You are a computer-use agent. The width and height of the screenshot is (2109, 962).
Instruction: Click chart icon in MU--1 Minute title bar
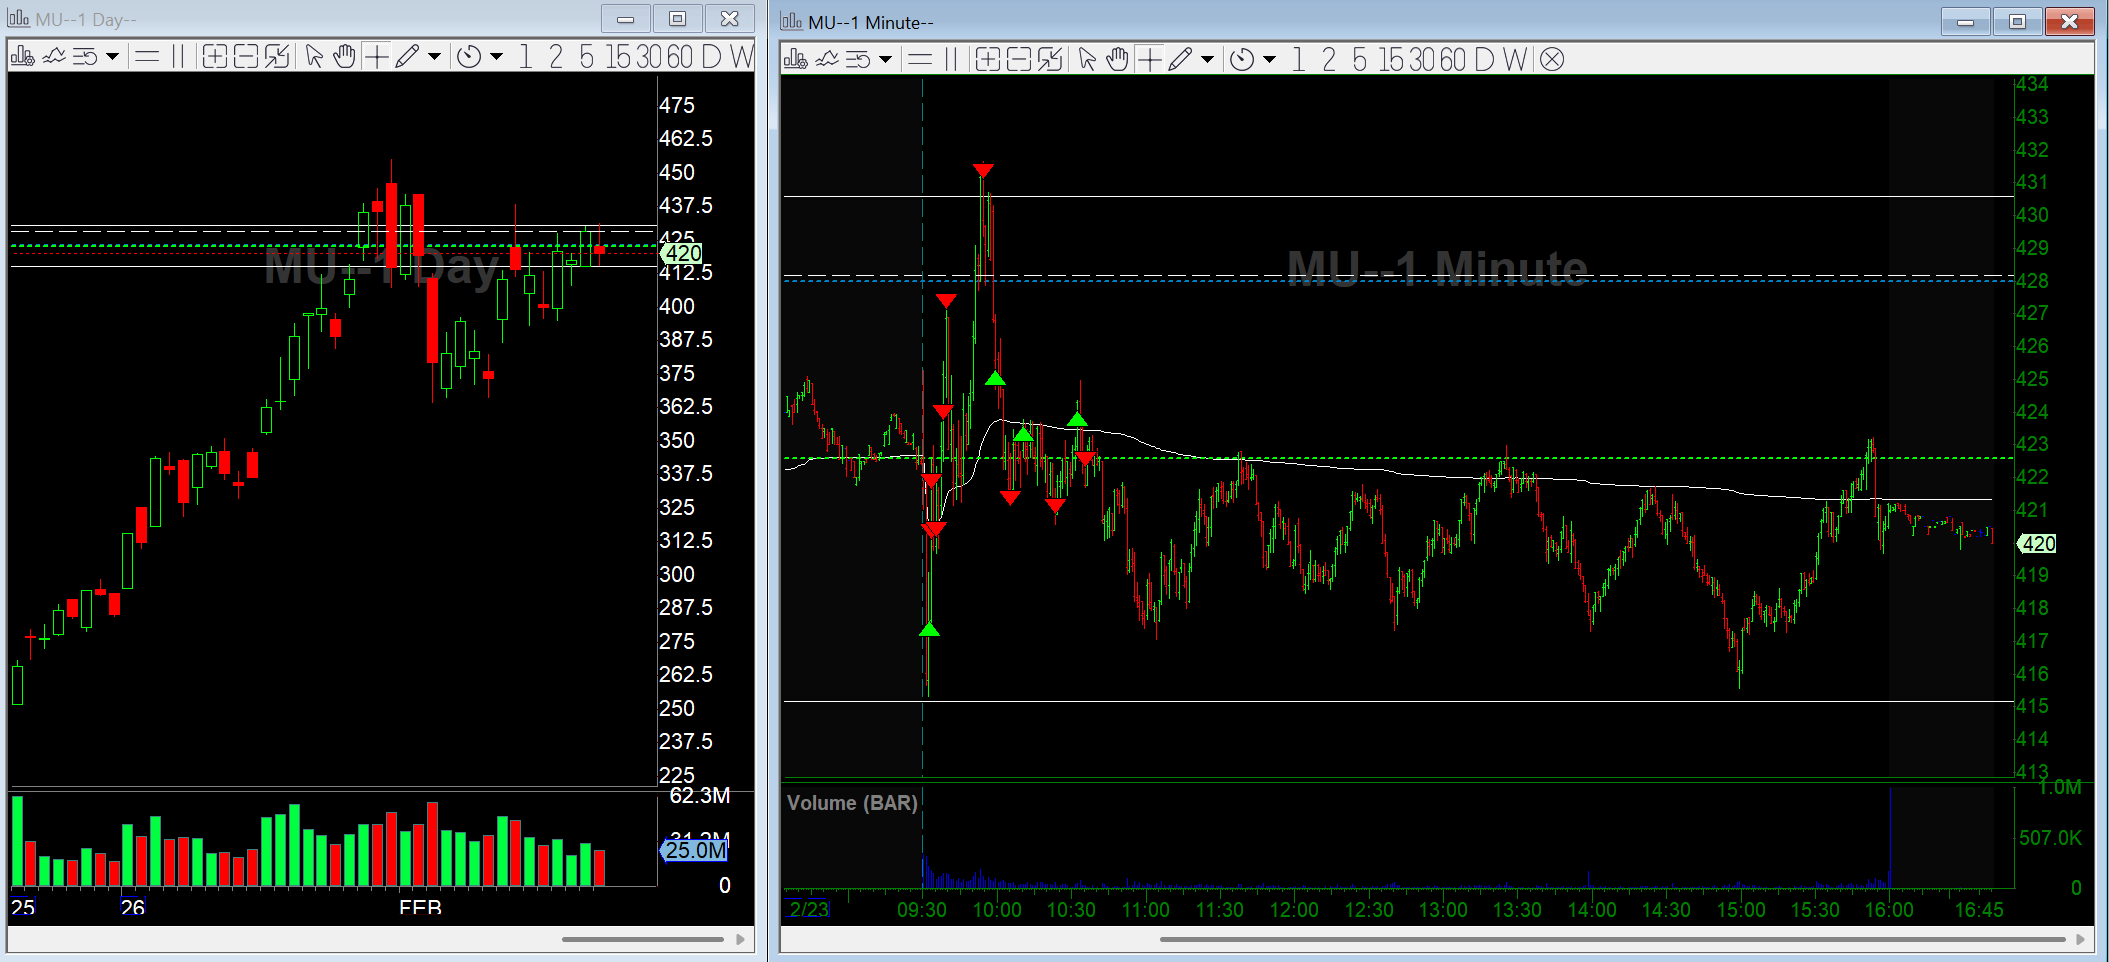[x=791, y=21]
